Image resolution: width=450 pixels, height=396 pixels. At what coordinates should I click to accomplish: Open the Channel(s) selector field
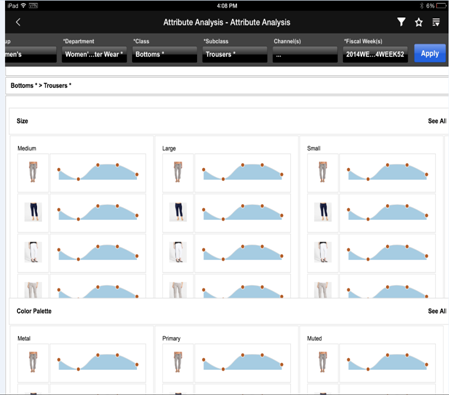pyautogui.click(x=305, y=54)
